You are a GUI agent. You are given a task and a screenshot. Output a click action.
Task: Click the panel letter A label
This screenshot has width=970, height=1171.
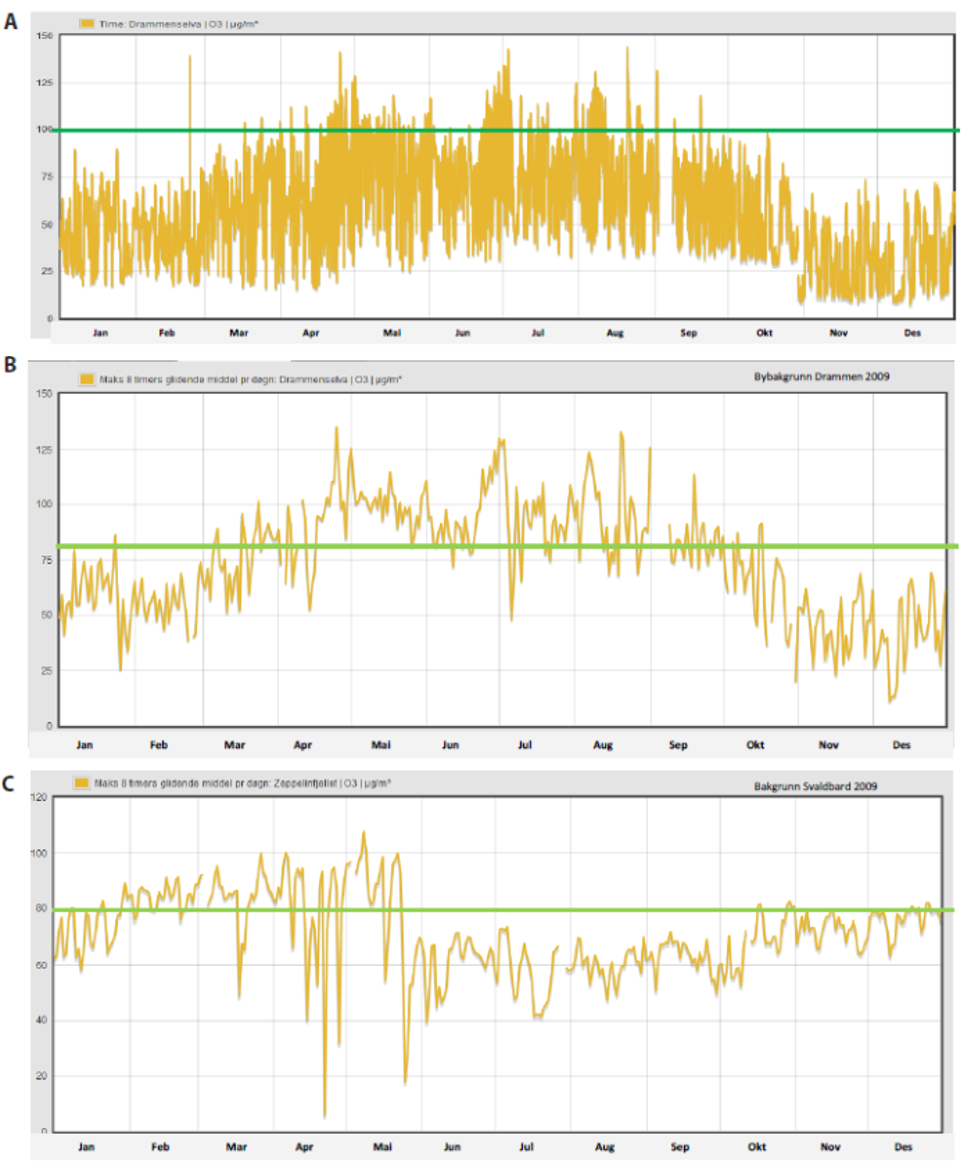11,19
